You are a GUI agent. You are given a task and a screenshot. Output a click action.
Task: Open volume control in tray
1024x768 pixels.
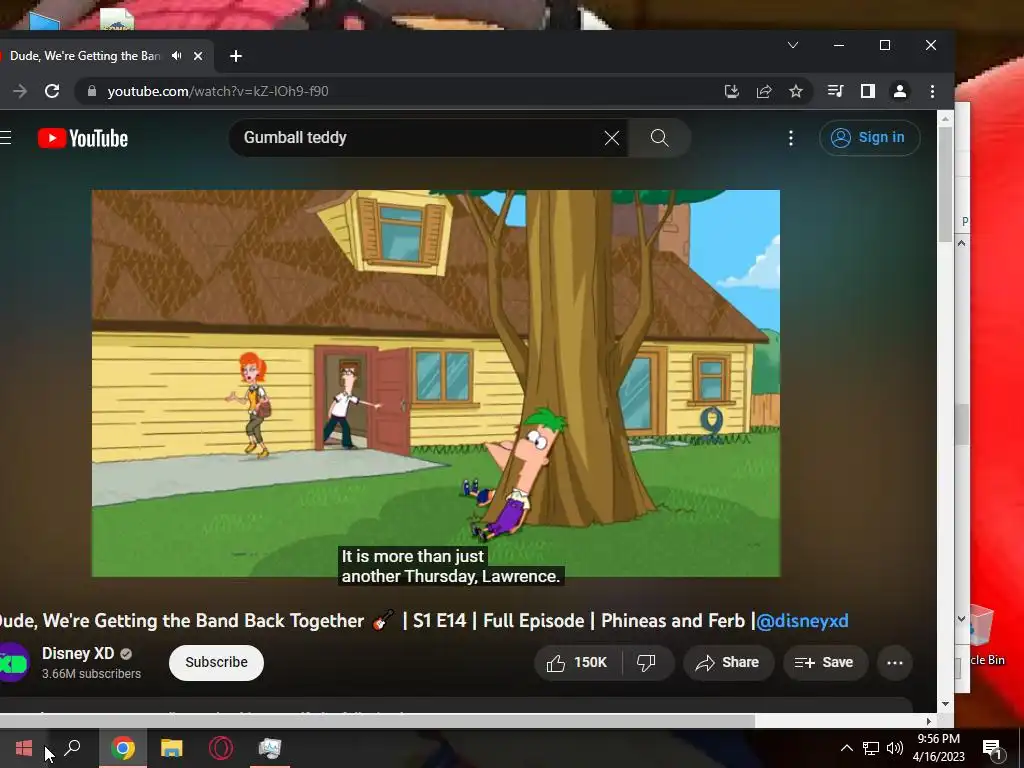coord(895,748)
